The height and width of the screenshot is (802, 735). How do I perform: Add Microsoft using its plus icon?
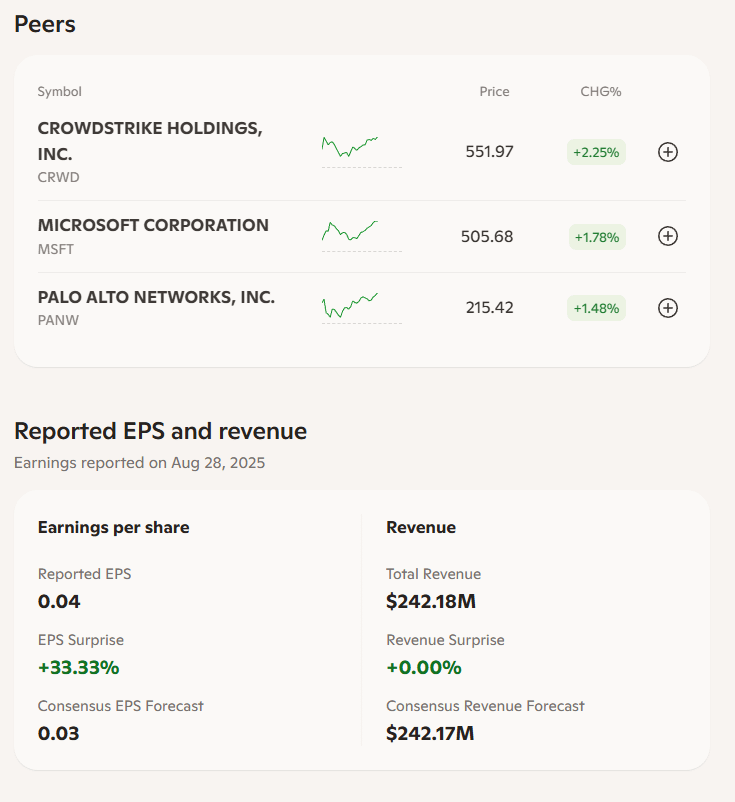[668, 236]
